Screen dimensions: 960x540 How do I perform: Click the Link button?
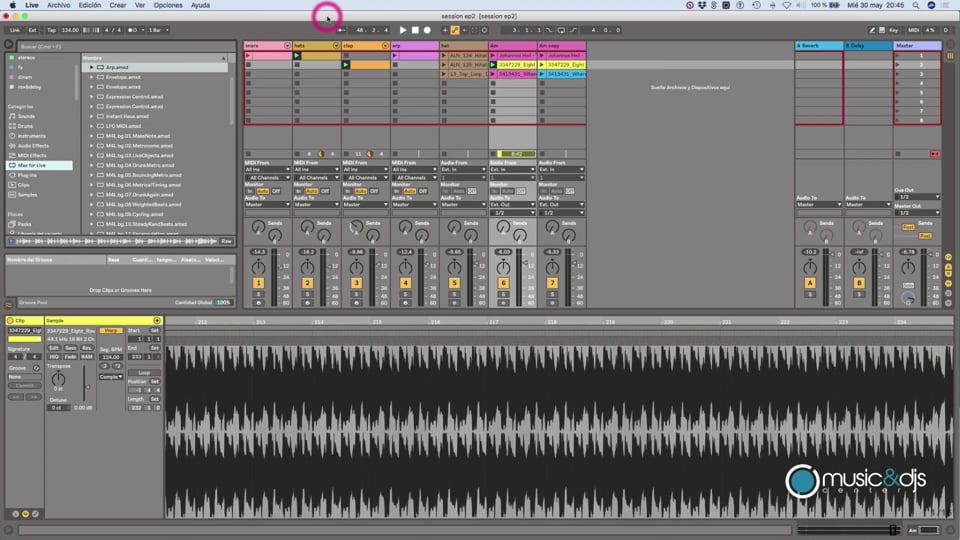pyautogui.click(x=15, y=29)
